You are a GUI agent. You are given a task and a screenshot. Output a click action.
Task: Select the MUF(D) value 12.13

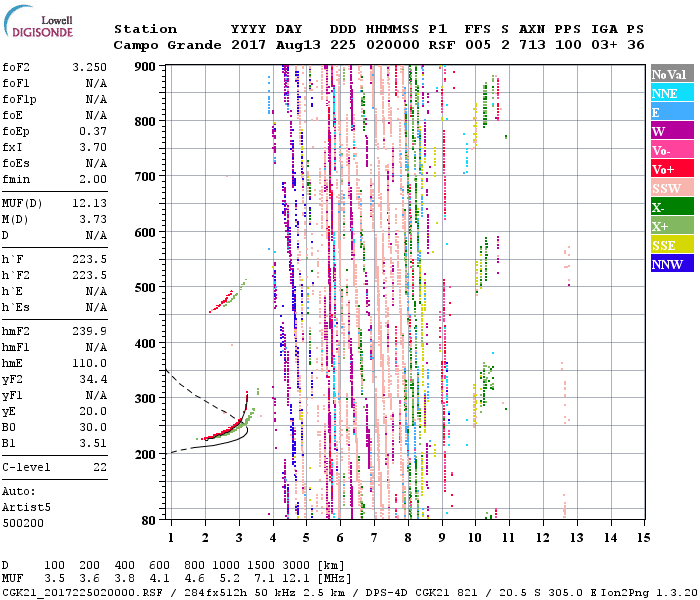89,204
